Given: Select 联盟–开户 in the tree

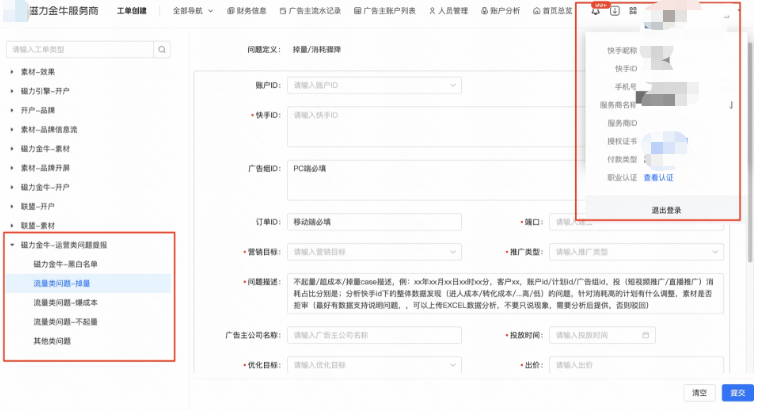Looking at the screenshot, I should [37, 206].
